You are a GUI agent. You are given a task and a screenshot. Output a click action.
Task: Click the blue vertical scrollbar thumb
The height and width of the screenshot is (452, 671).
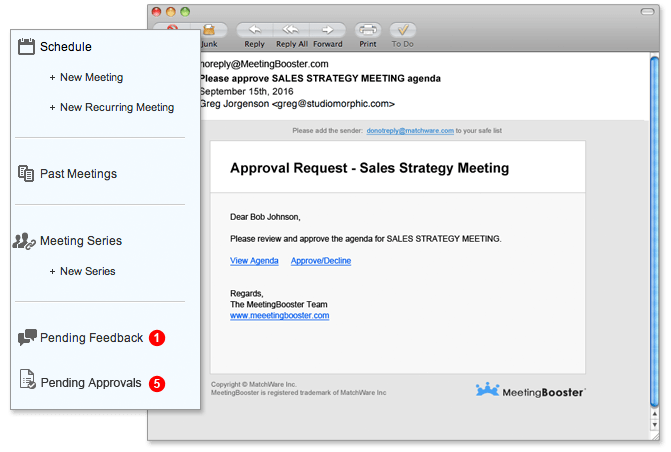tap(654, 231)
